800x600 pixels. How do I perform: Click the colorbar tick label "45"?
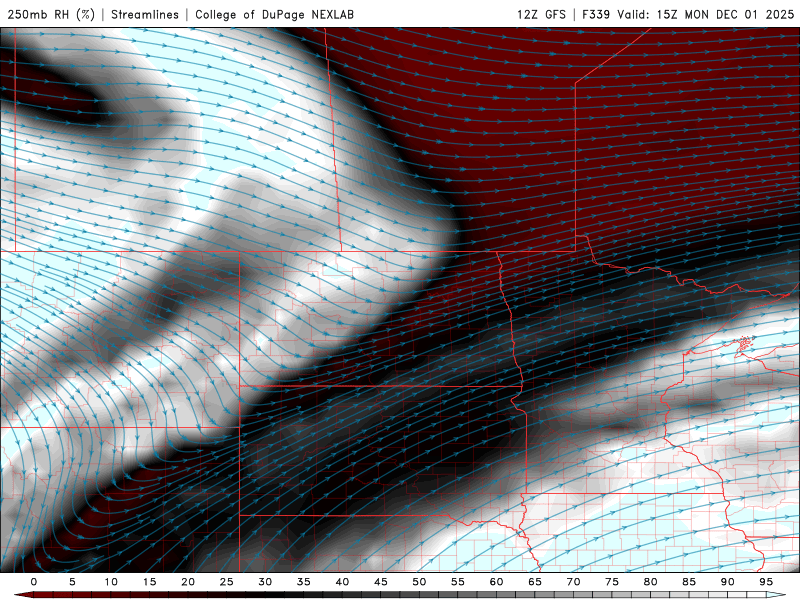coord(380,582)
